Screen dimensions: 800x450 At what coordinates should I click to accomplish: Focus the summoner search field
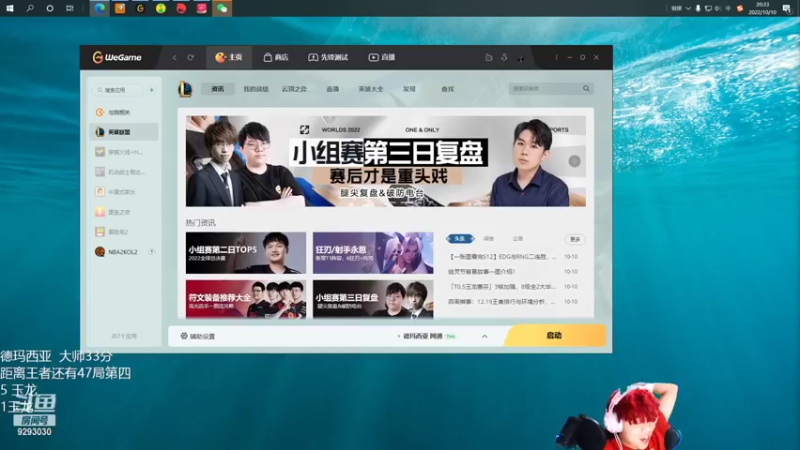point(545,88)
